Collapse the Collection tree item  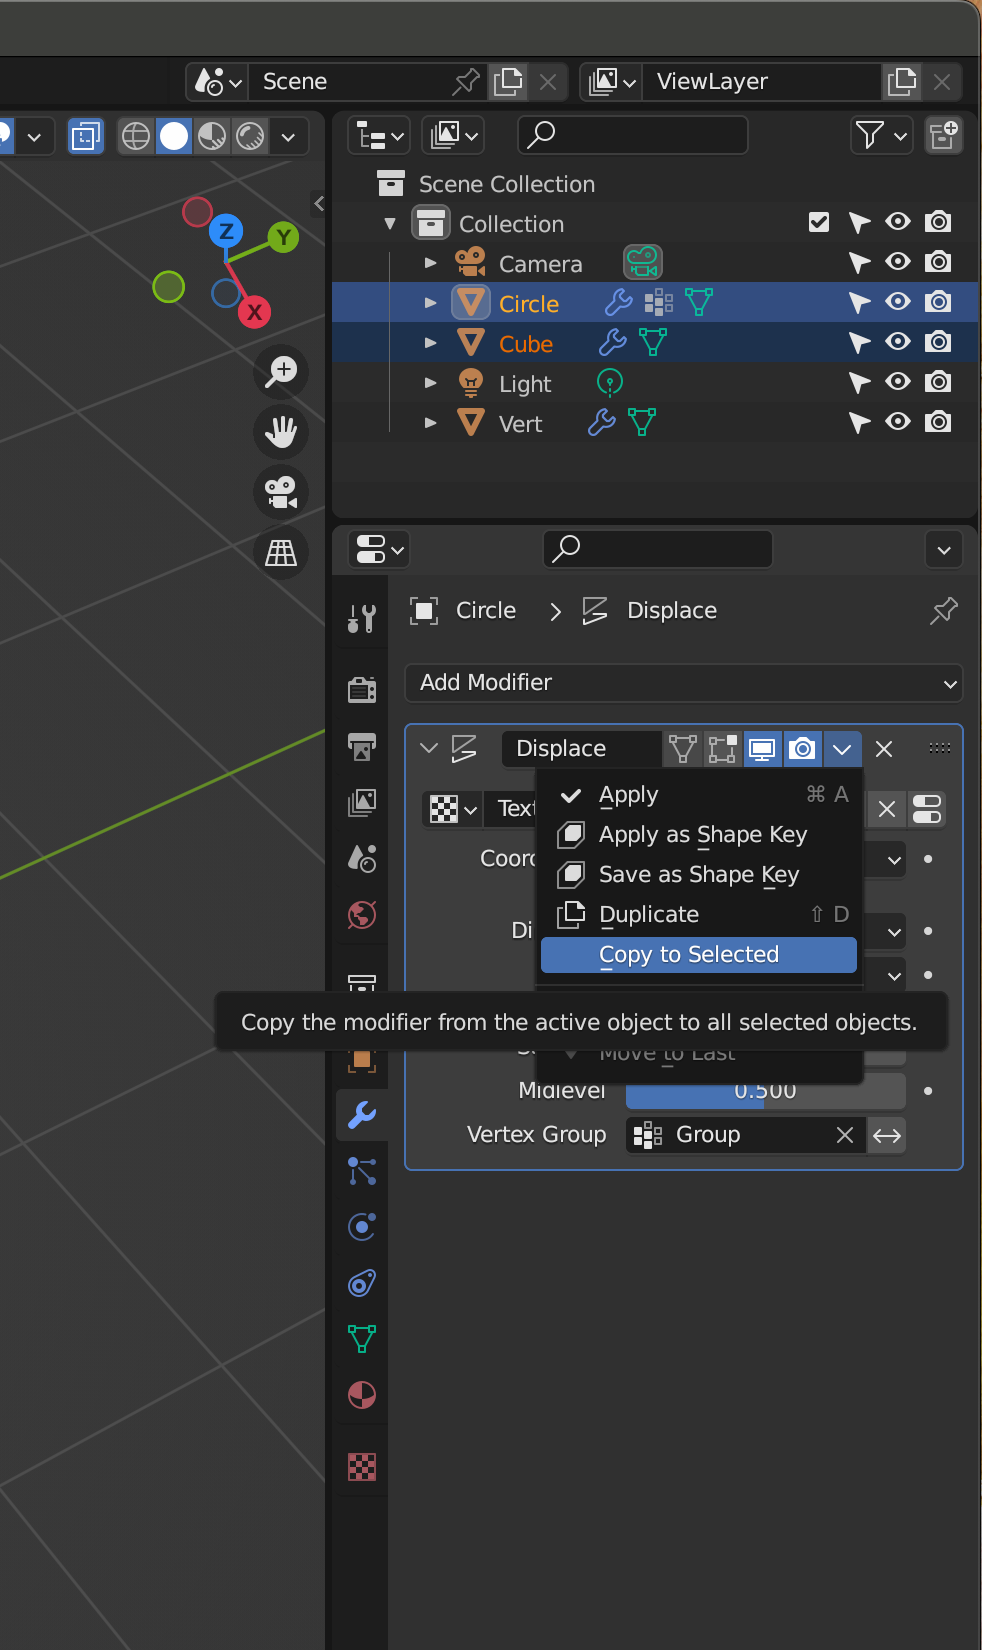coord(391,223)
